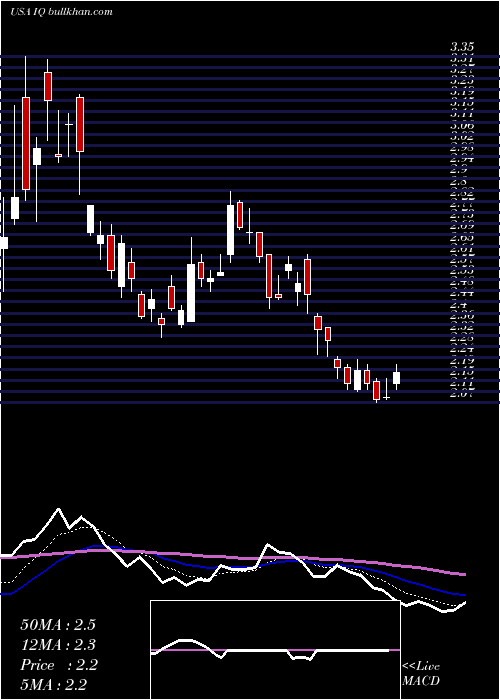
Task: Click the tallest red candlestick near the top left
Action: coord(26,143)
